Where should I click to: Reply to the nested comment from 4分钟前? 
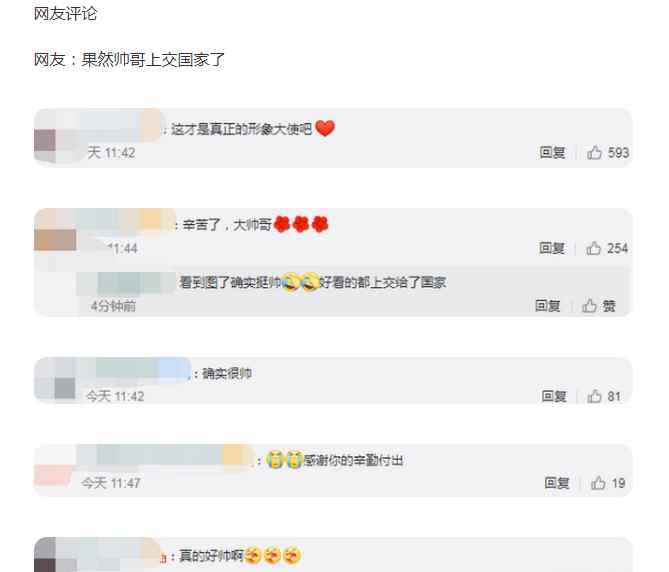tap(548, 305)
